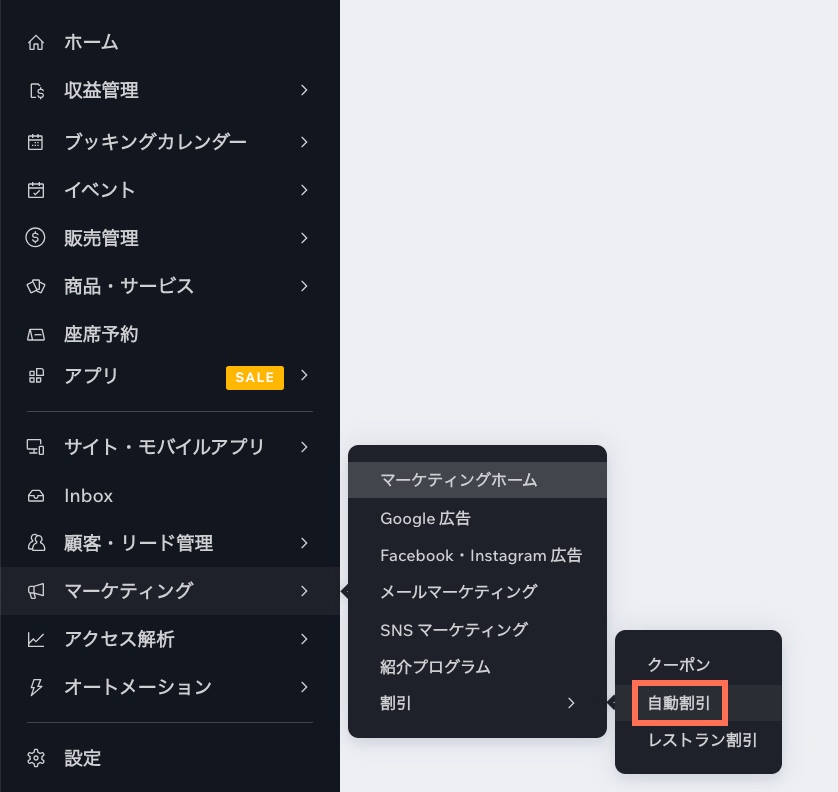Expand the 割引 submenu arrow
The width and height of the screenshot is (838, 792).
[571, 703]
